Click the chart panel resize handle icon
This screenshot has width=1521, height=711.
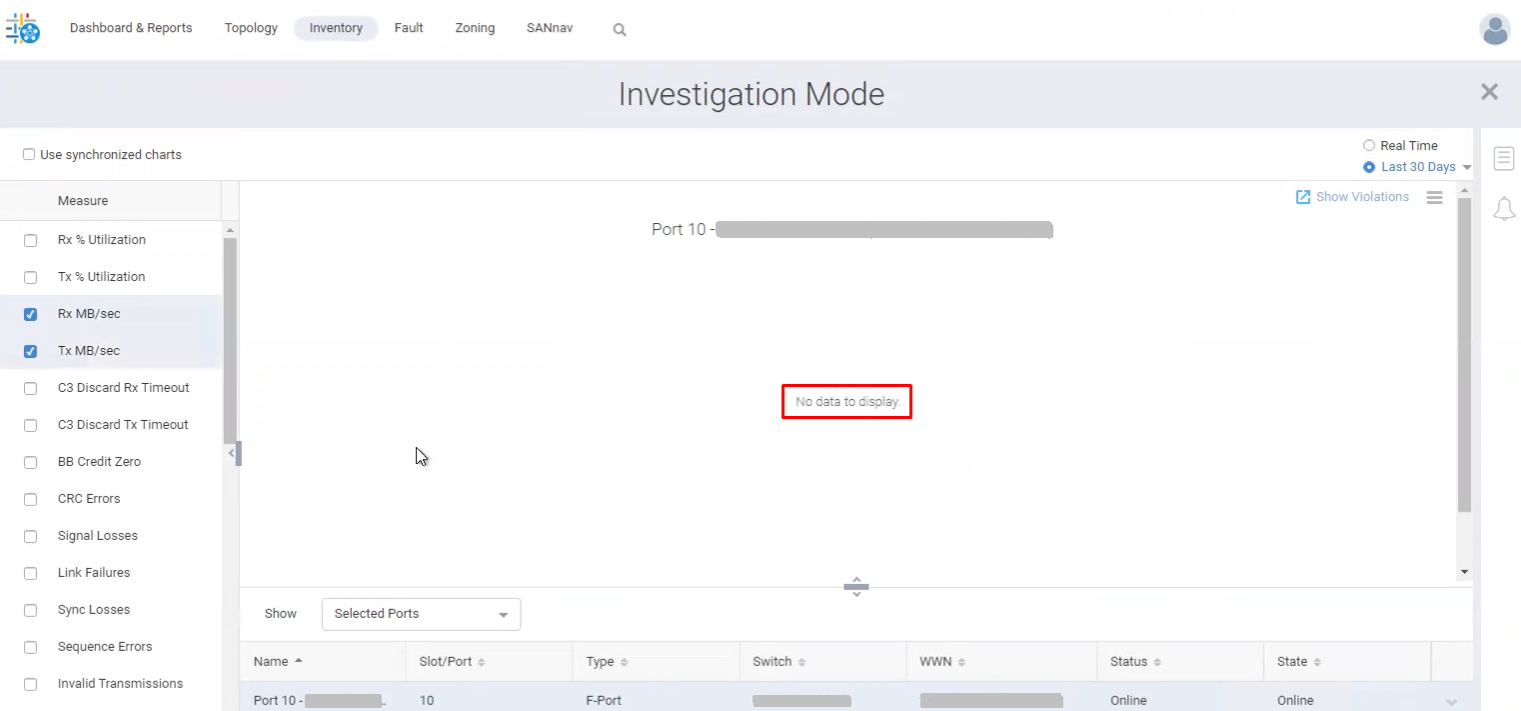(856, 587)
